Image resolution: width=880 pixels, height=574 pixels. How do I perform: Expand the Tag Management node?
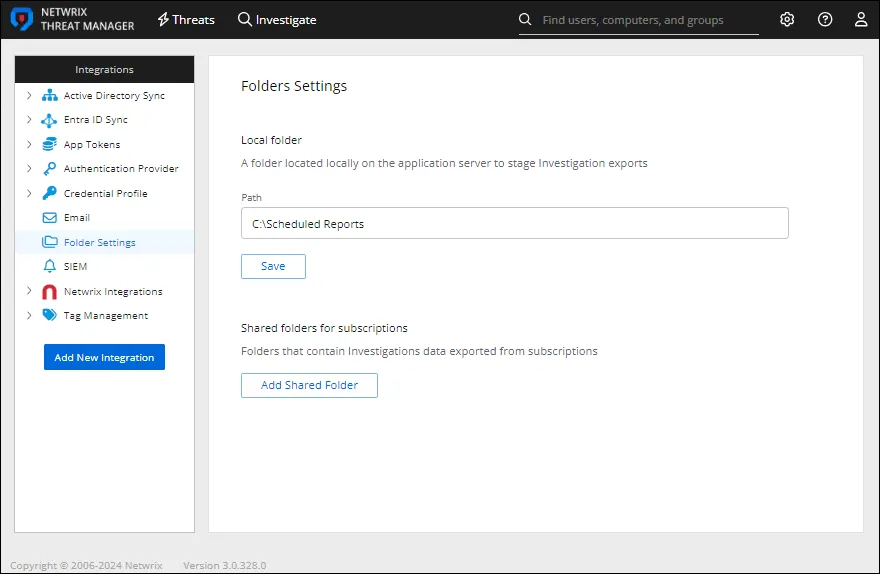point(29,315)
